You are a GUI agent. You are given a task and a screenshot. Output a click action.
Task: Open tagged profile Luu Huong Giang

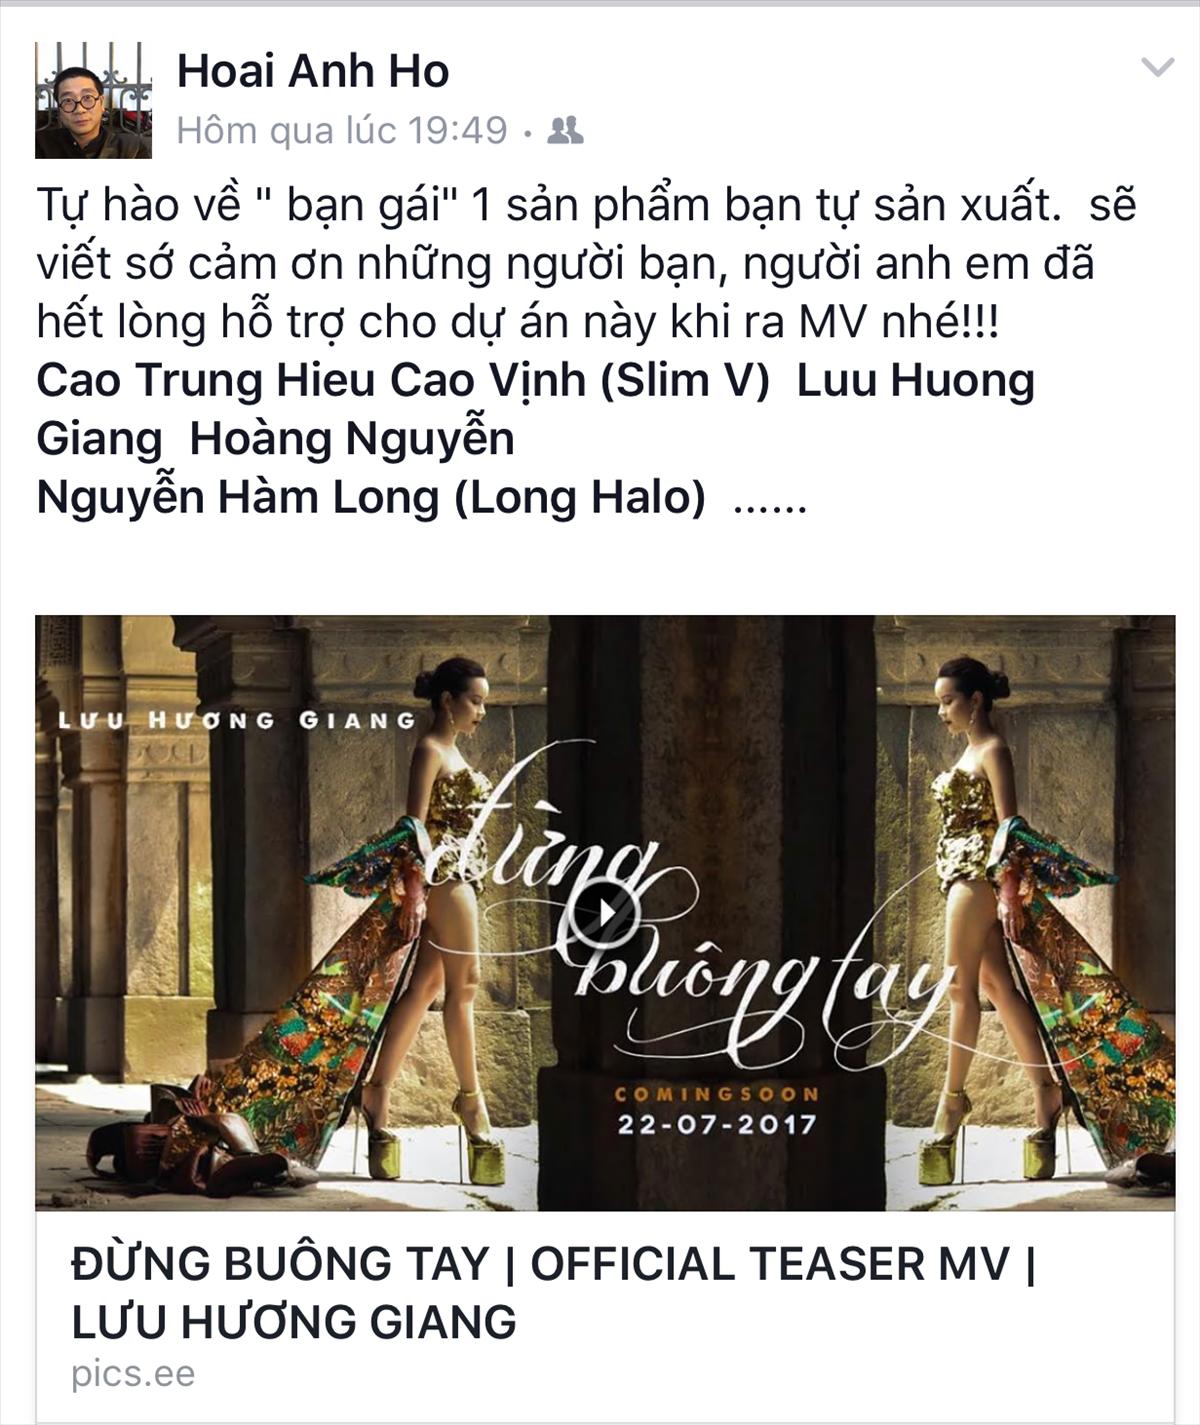click(535, 409)
